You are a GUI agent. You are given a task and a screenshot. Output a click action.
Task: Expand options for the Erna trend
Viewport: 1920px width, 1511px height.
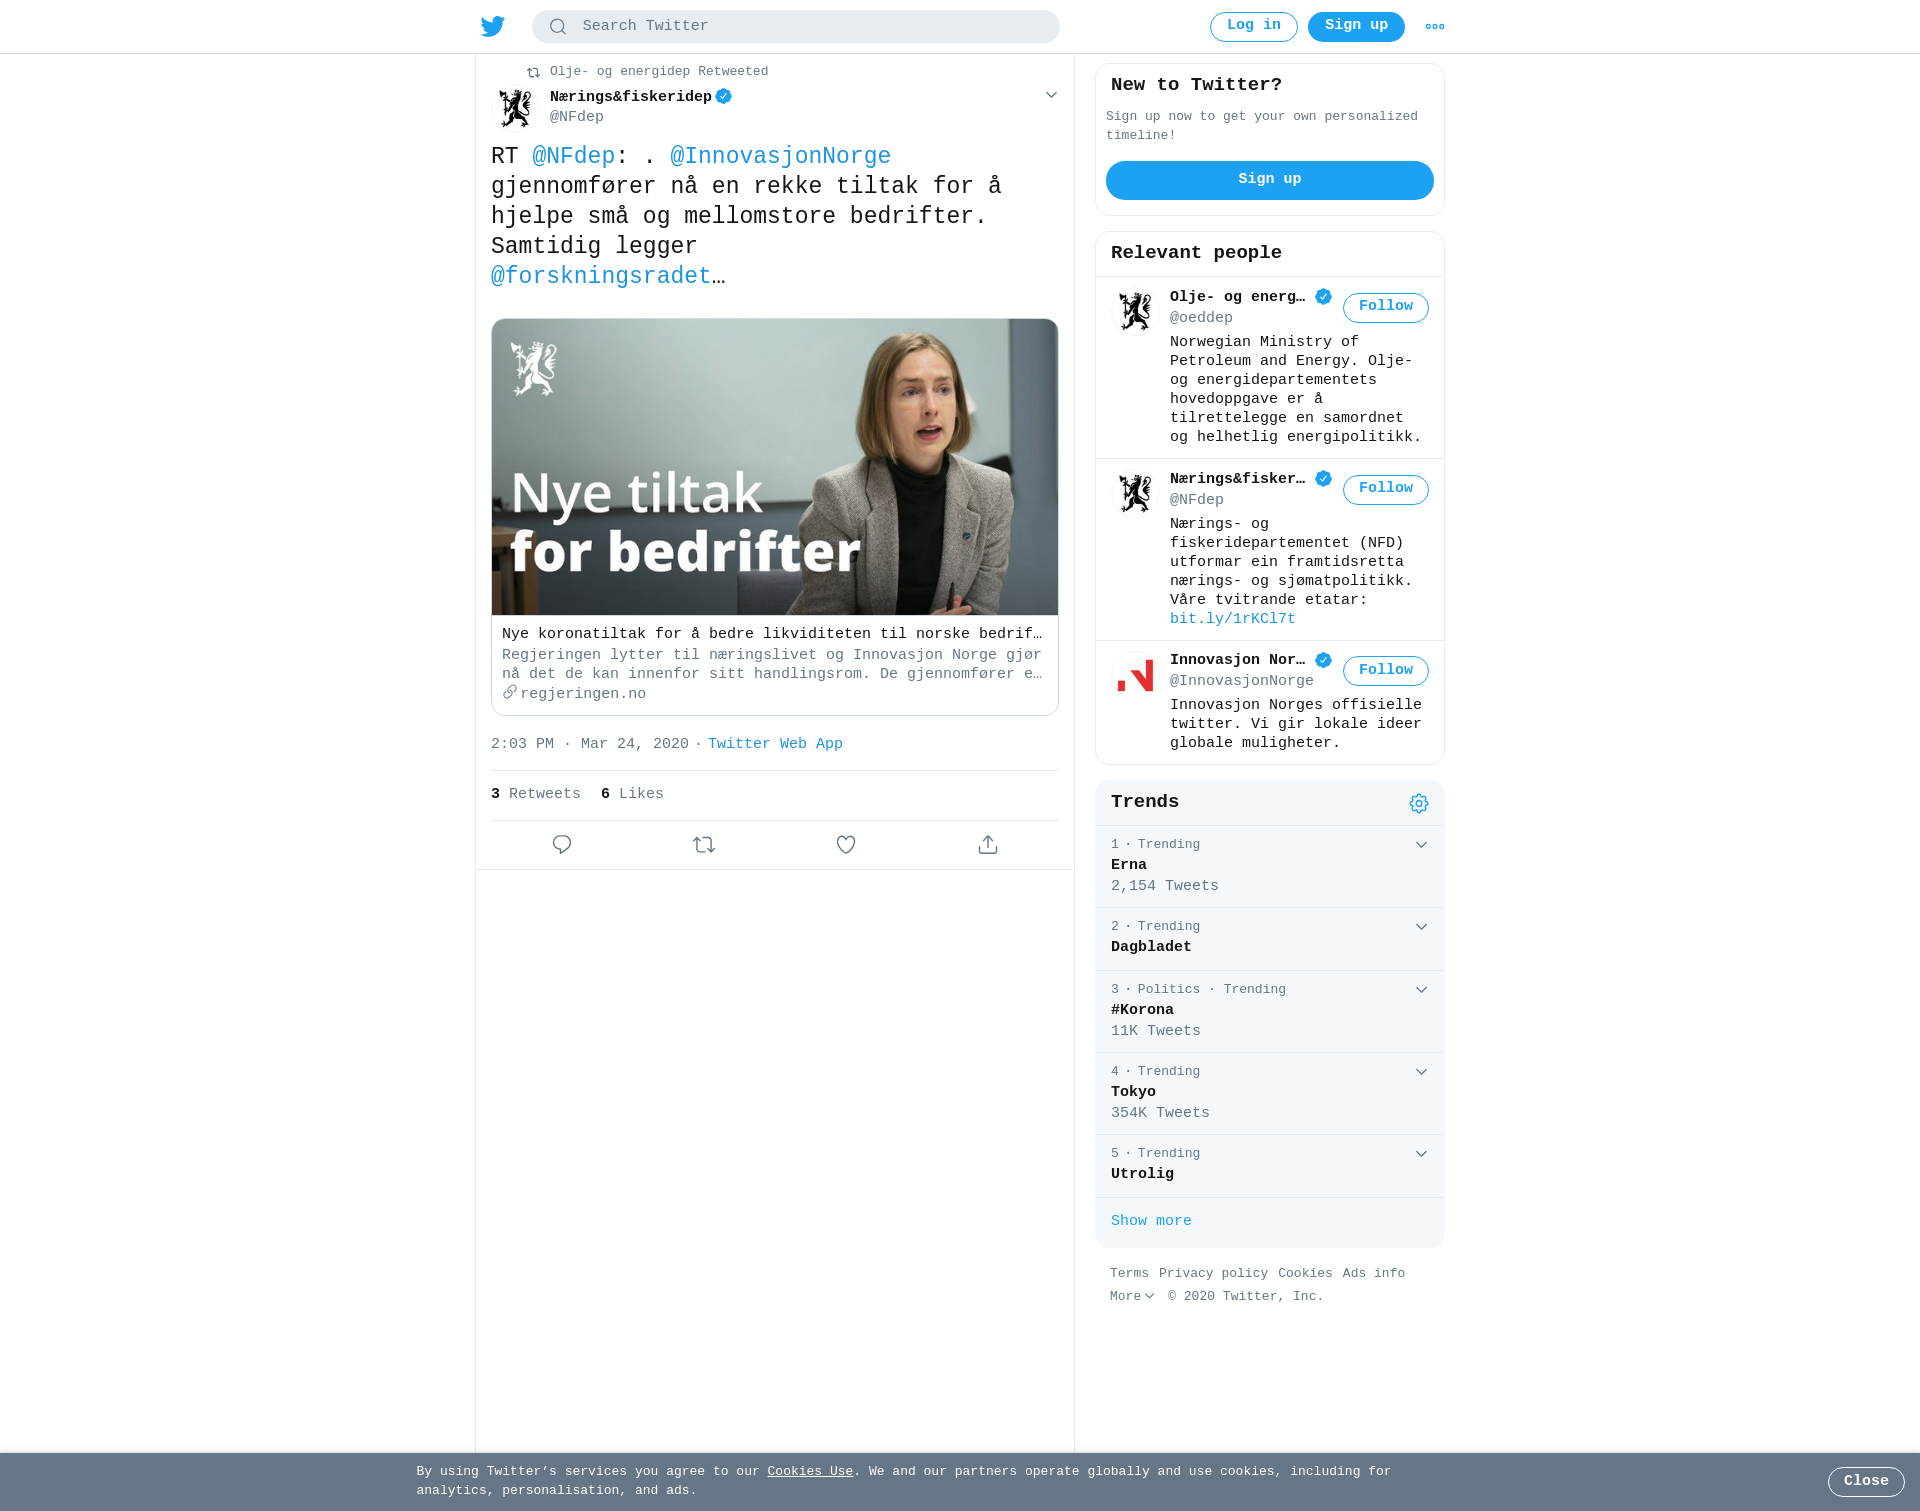[1421, 845]
